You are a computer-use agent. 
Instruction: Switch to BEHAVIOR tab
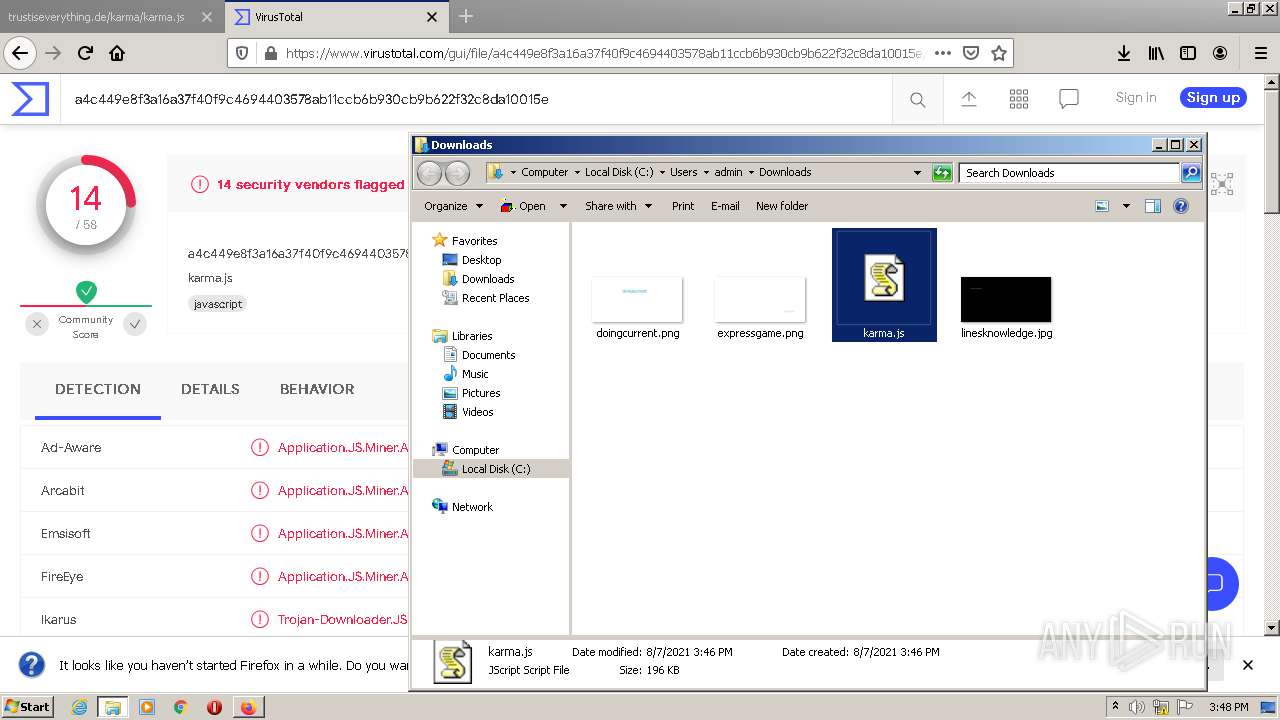[x=317, y=389]
